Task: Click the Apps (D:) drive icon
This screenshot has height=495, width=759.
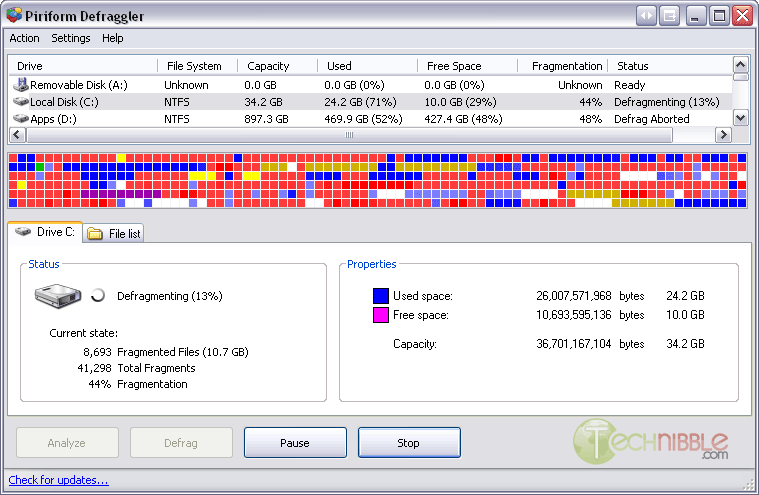Action: coord(21,119)
